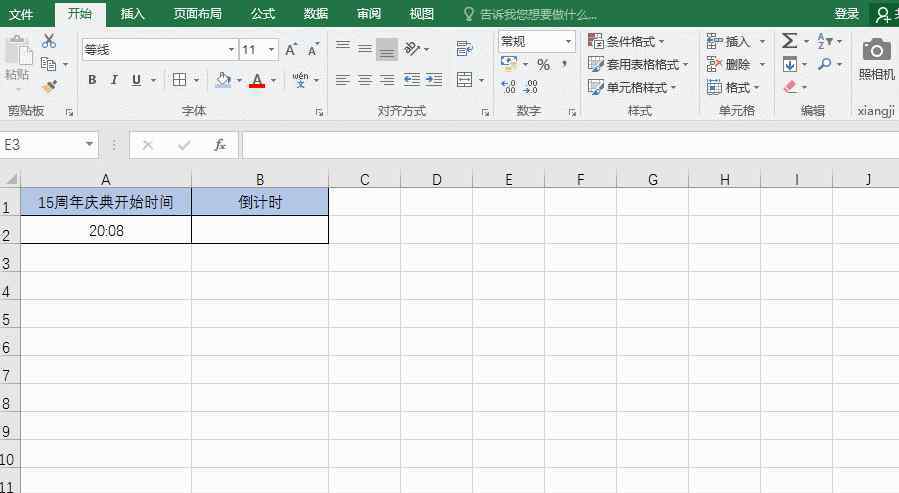Open Find and Select magnifier
This screenshot has width=899, height=493.
pyautogui.click(x=825, y=64)
